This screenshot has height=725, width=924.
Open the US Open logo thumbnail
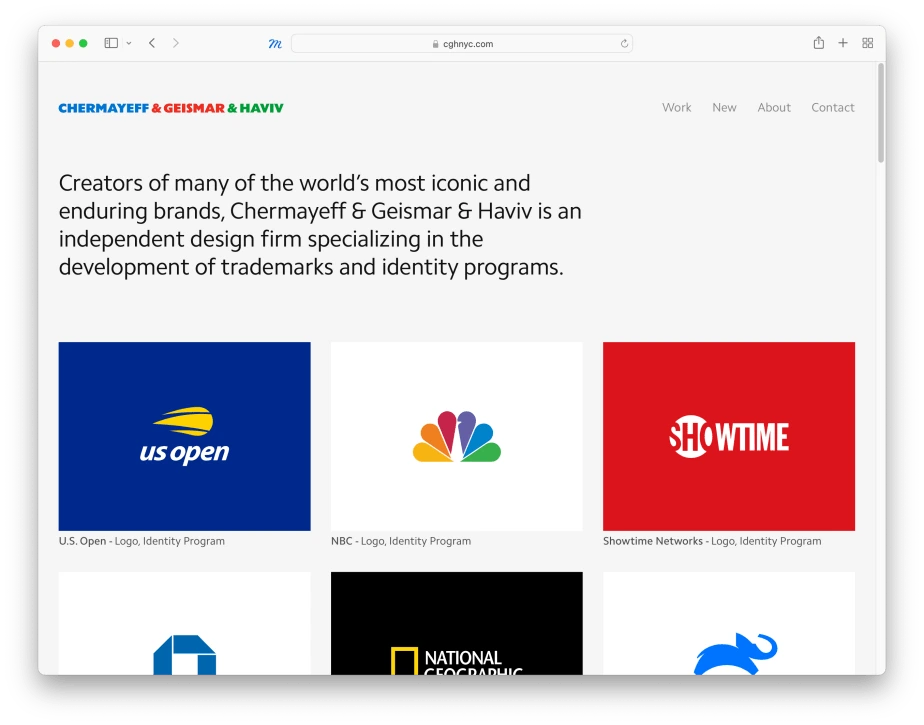click(184, 436)
